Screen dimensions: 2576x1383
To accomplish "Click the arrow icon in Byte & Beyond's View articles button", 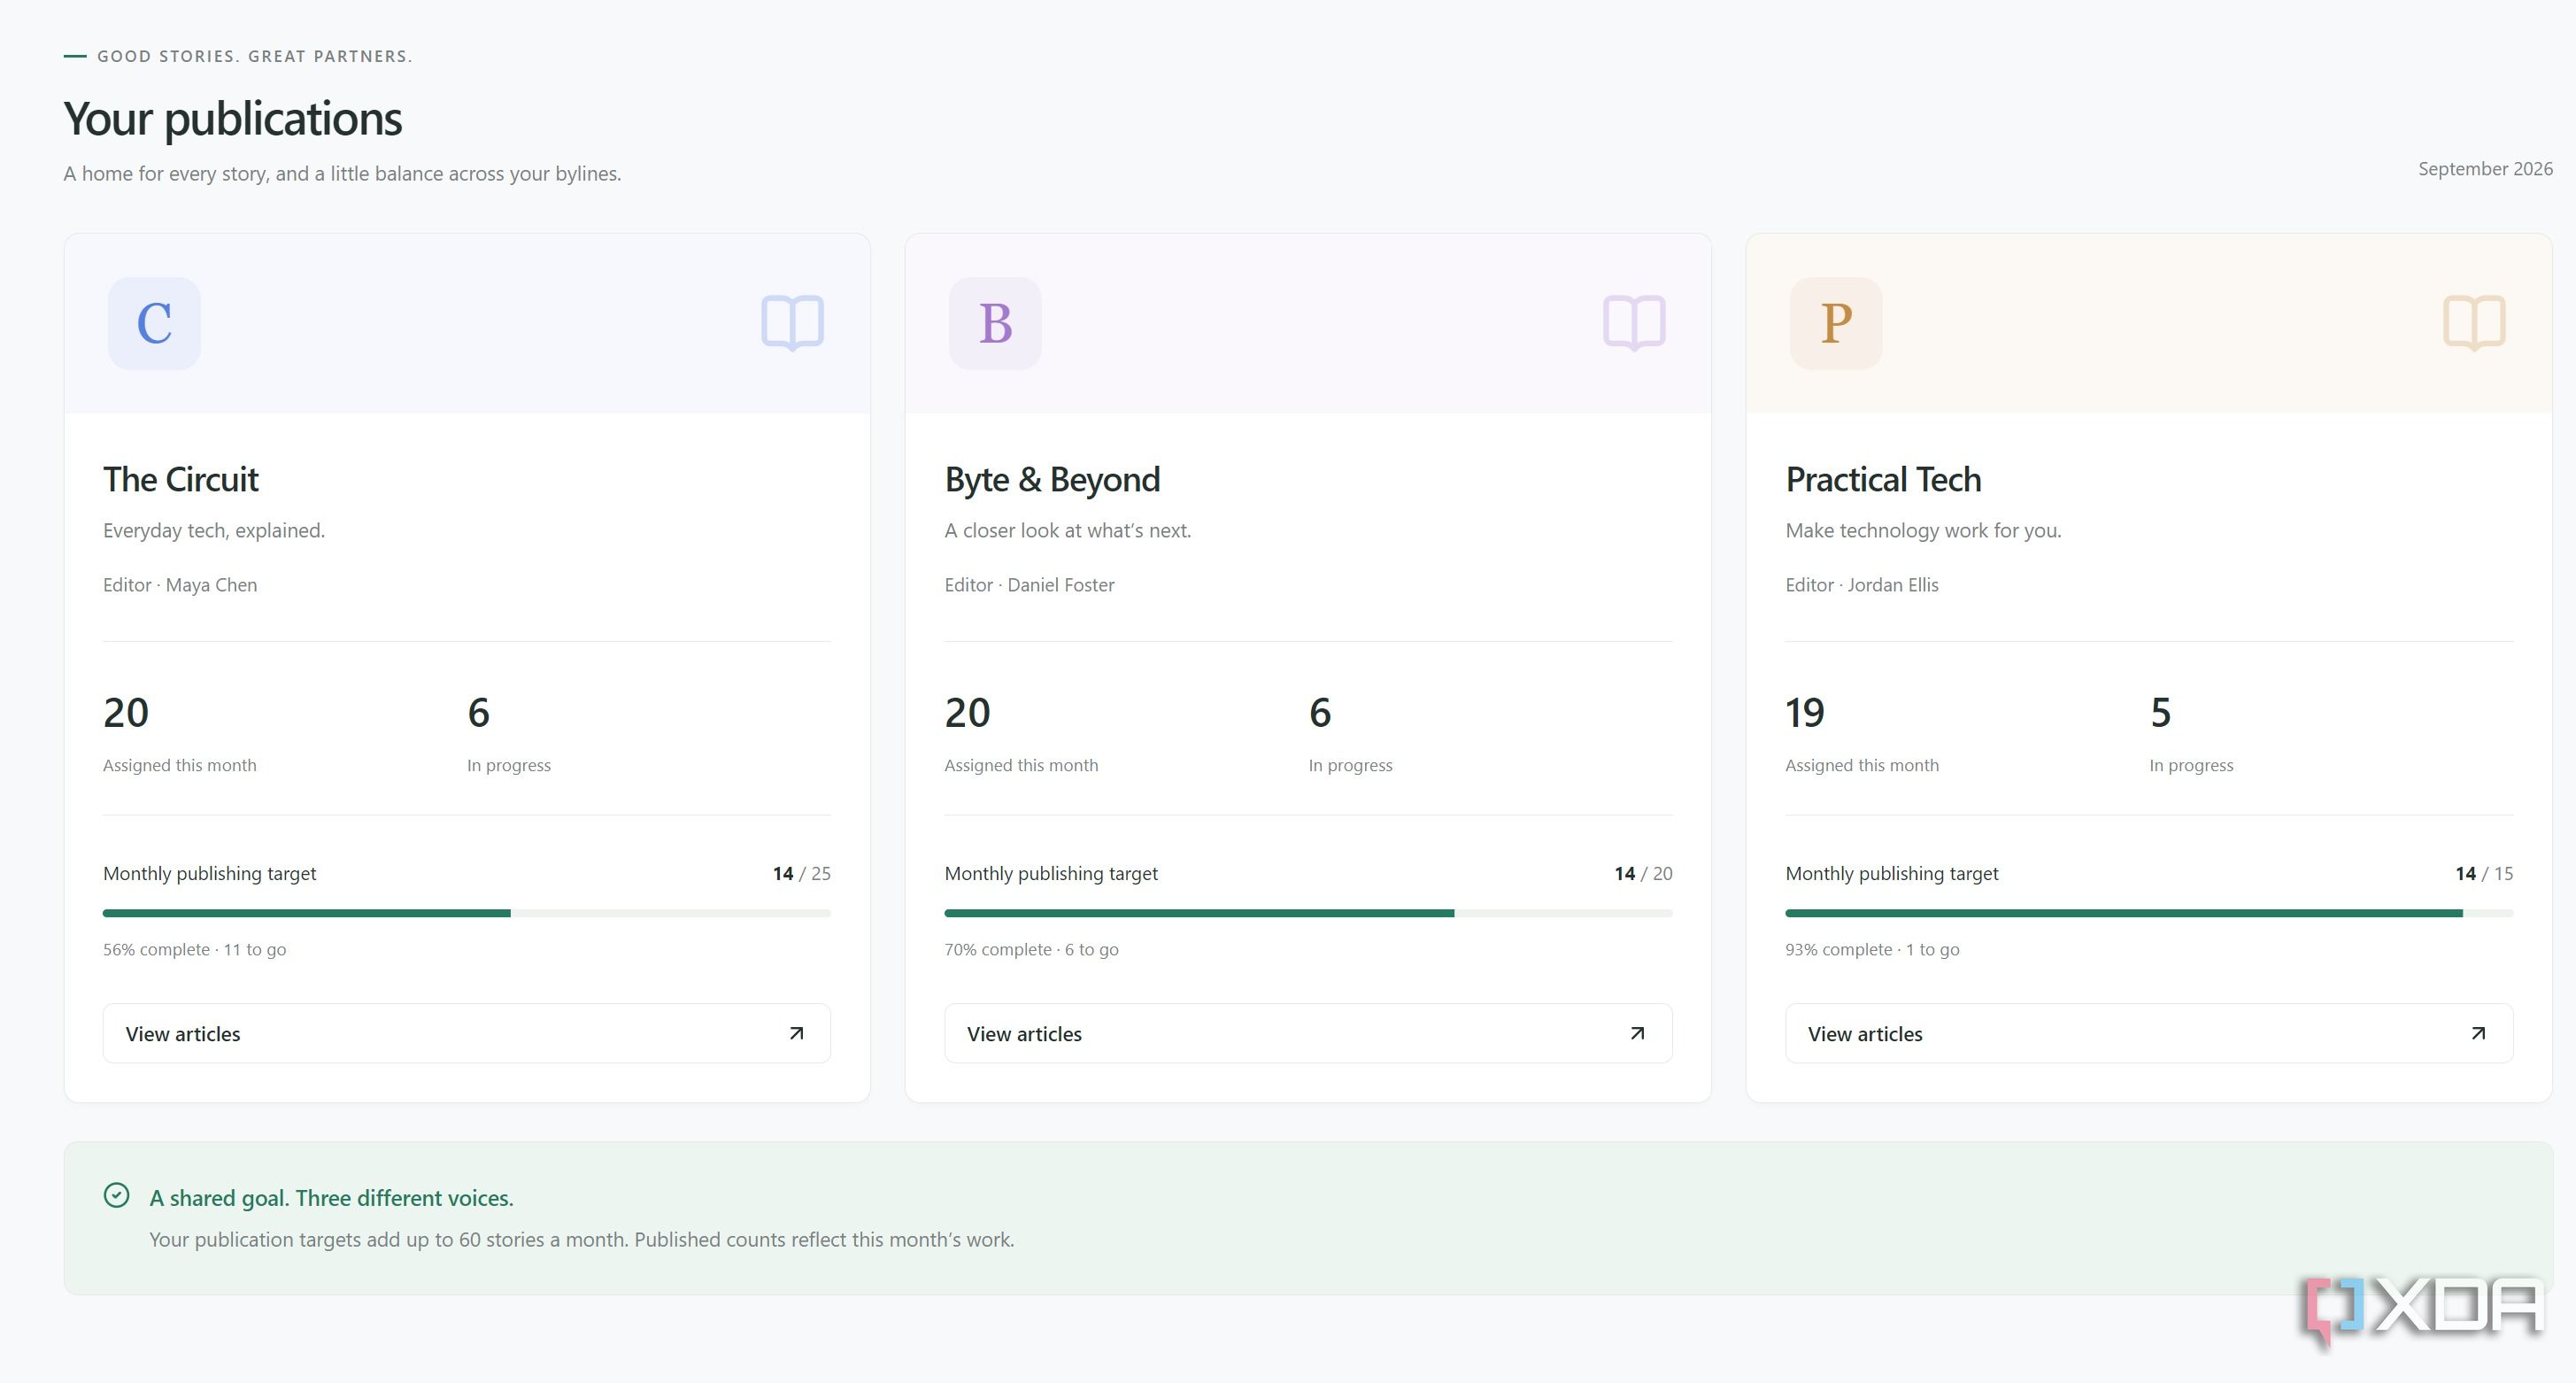I will [x=1638, y=1033].
